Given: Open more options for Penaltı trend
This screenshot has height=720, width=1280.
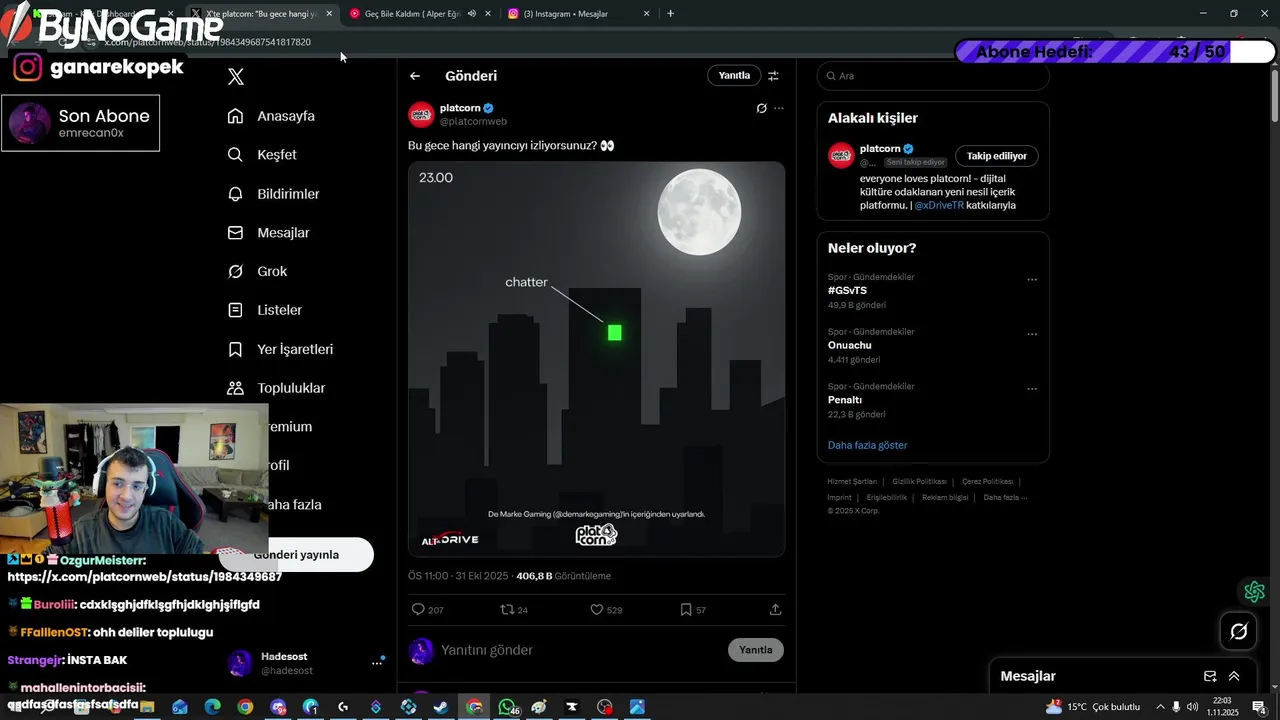Looking at the screenshot, I should tap(1032, 389).
